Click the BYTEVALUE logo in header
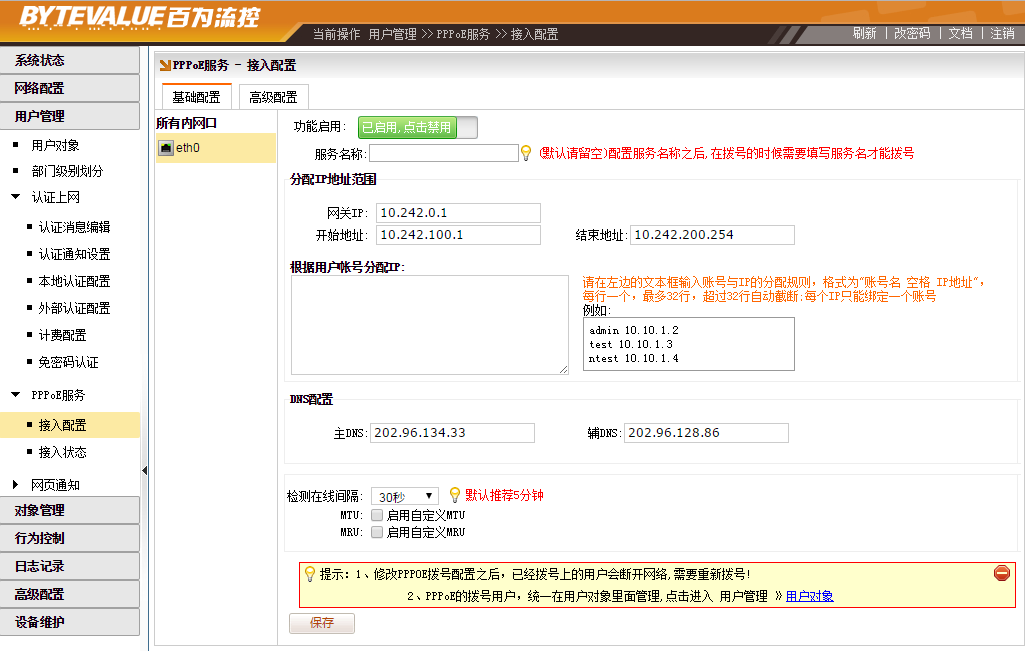 [140, 17]
